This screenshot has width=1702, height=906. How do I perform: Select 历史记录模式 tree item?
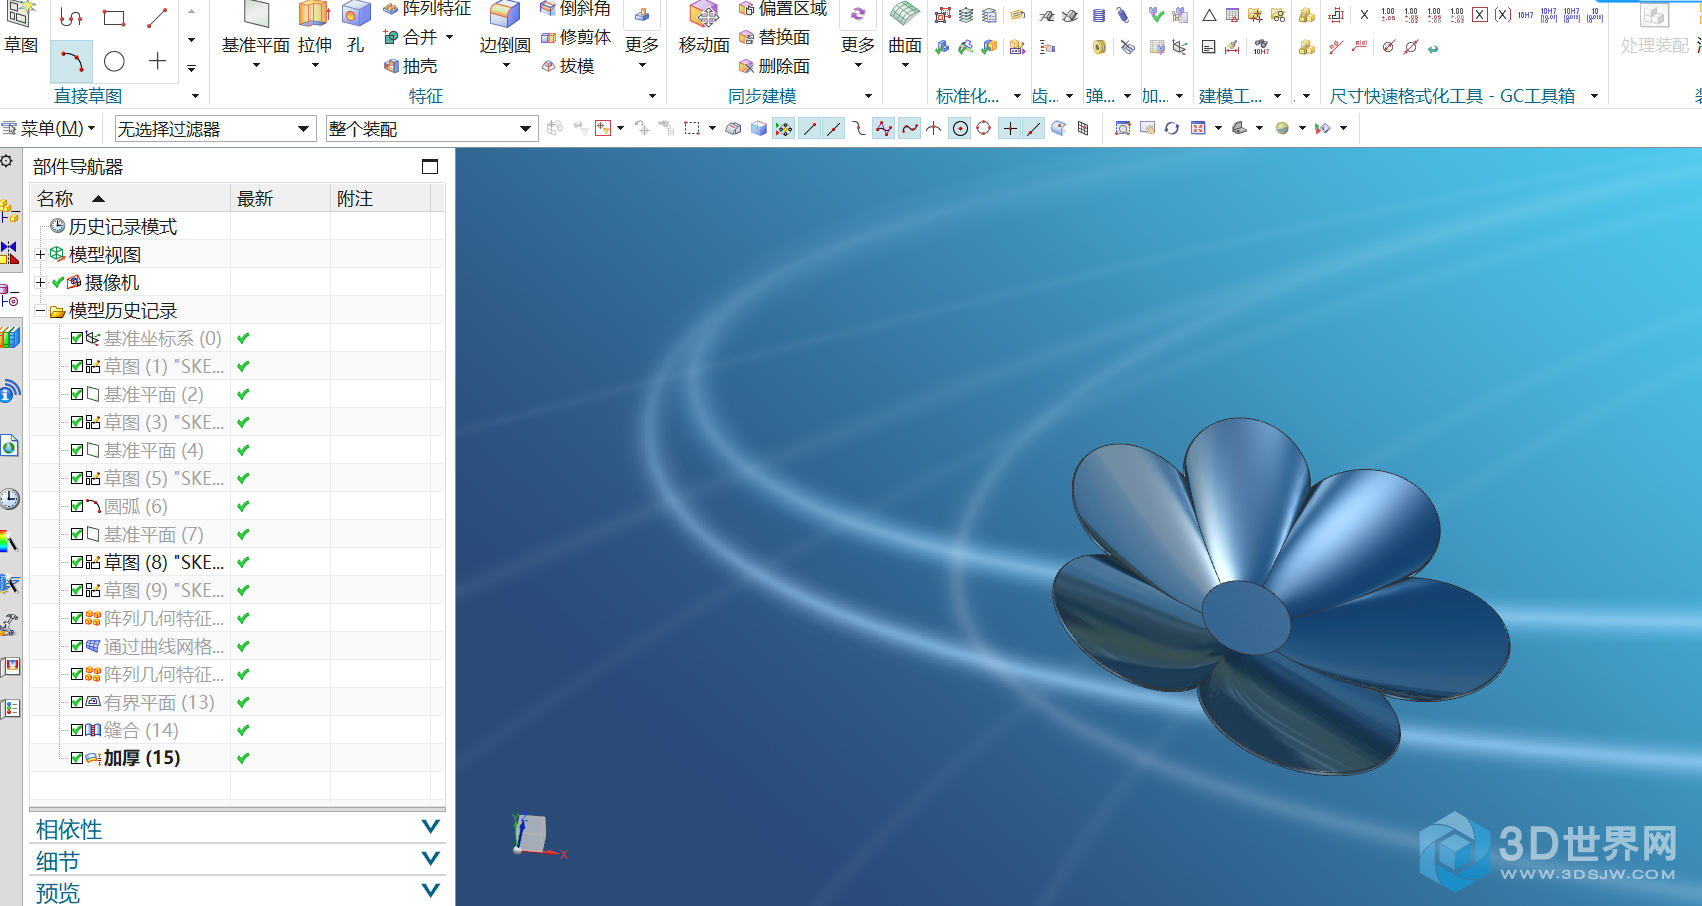pyautogui.click(x=122, y=227)
